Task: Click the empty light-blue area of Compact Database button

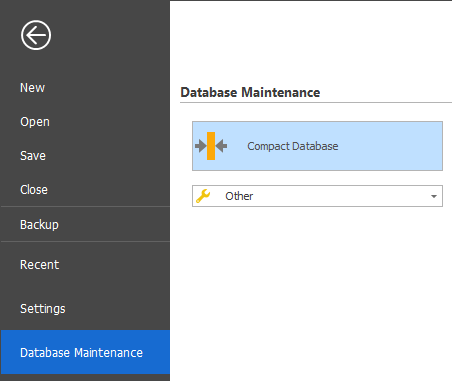Action: (x=390, y=146)
